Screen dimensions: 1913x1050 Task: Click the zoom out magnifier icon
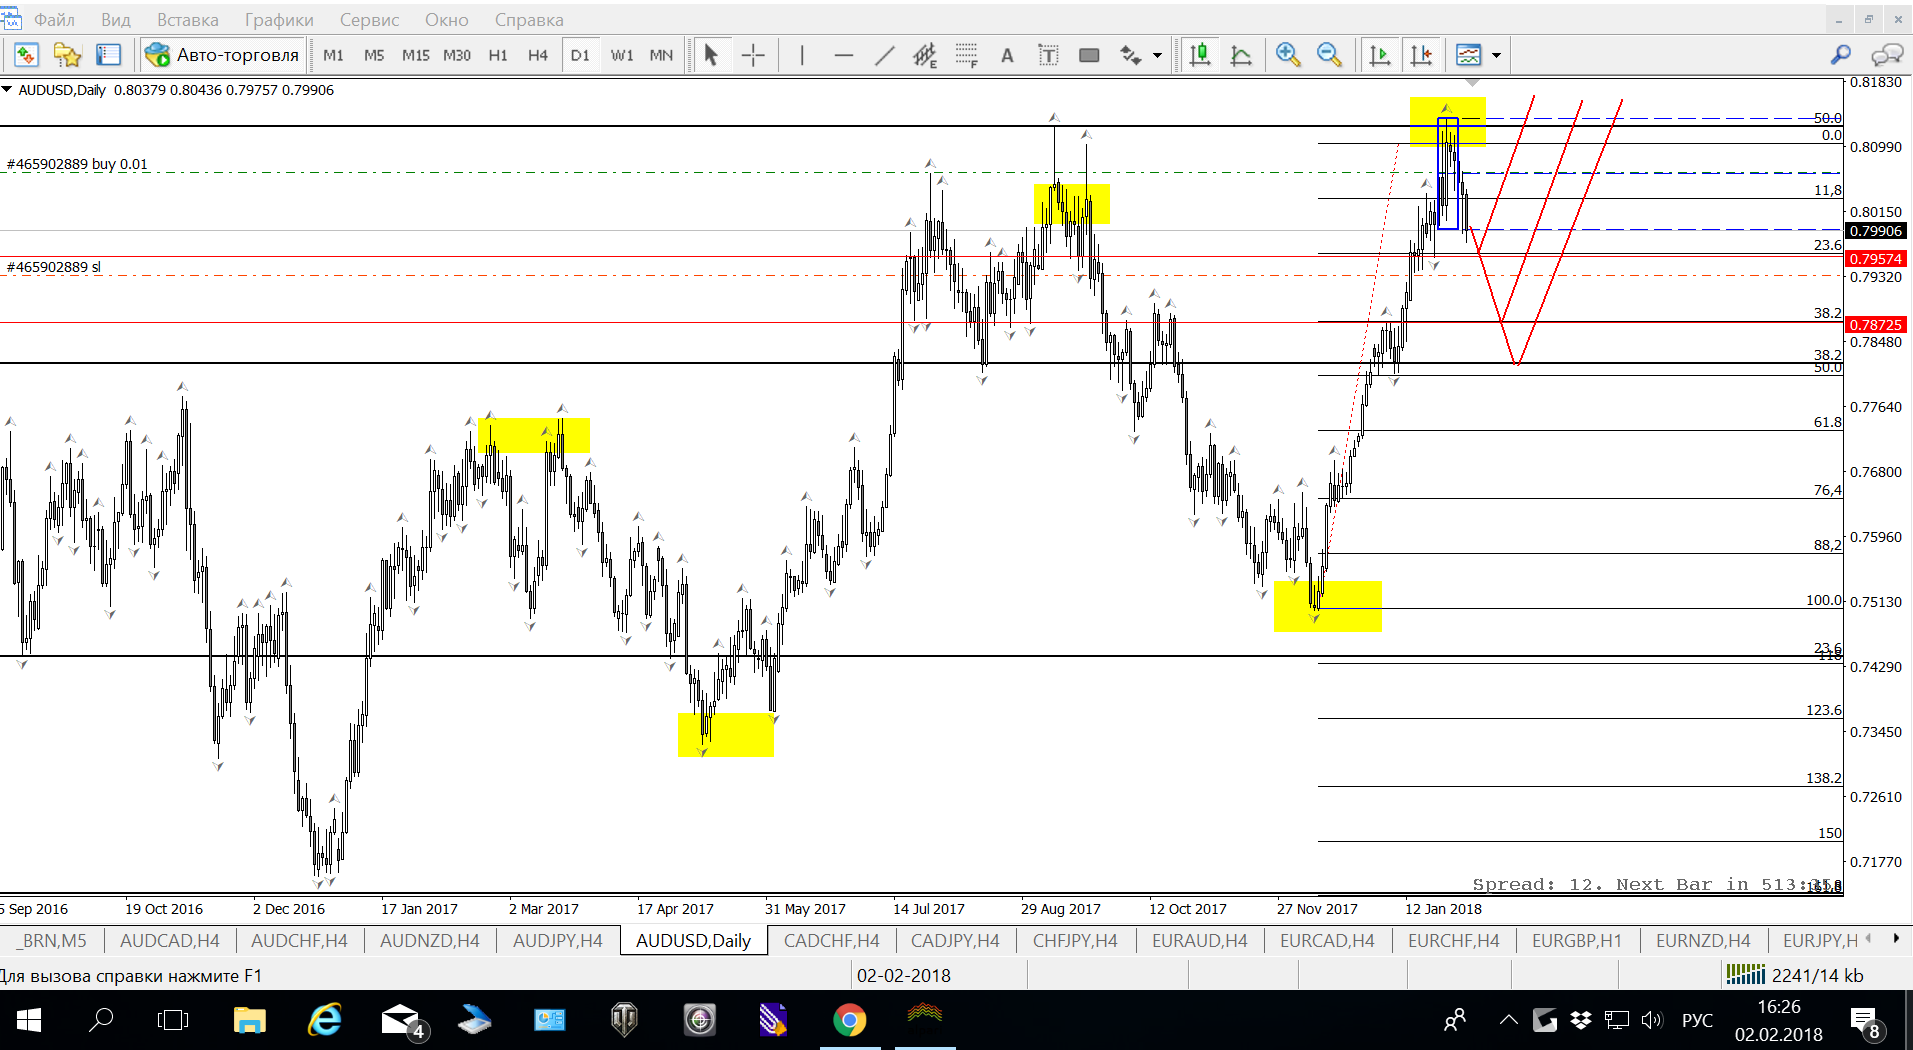(x=1329, y=56)
